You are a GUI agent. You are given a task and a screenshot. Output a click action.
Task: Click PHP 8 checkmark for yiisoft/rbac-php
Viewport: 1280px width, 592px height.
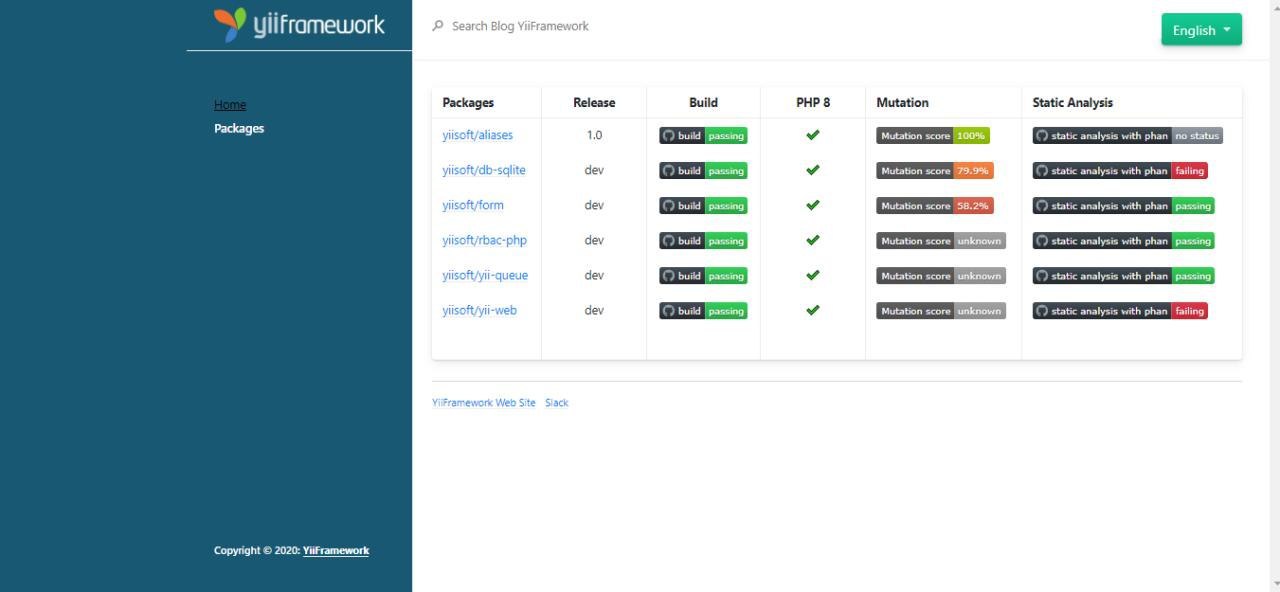coord(813,240)
